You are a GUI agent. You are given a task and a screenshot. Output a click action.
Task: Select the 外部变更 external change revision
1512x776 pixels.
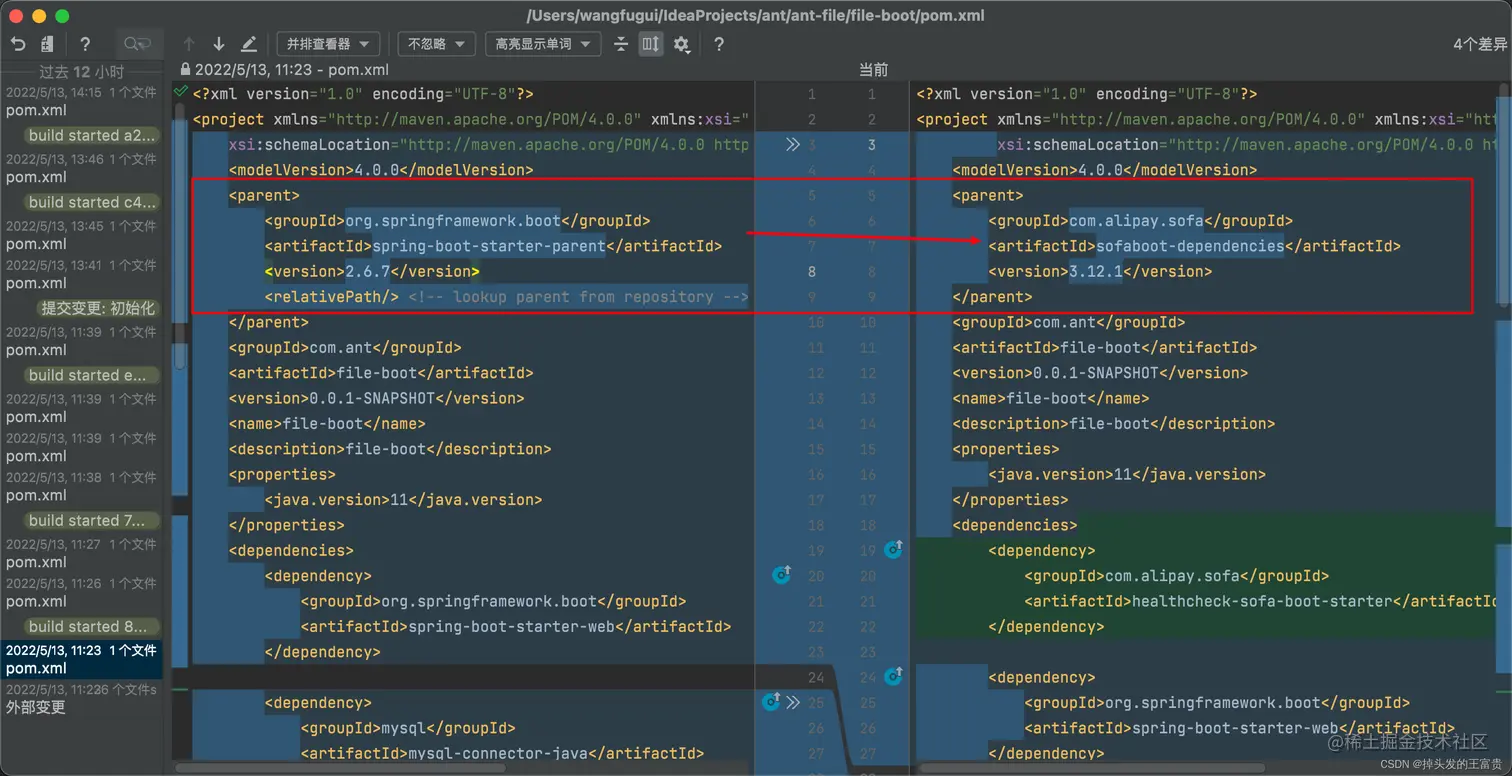(x=81, y=698)
